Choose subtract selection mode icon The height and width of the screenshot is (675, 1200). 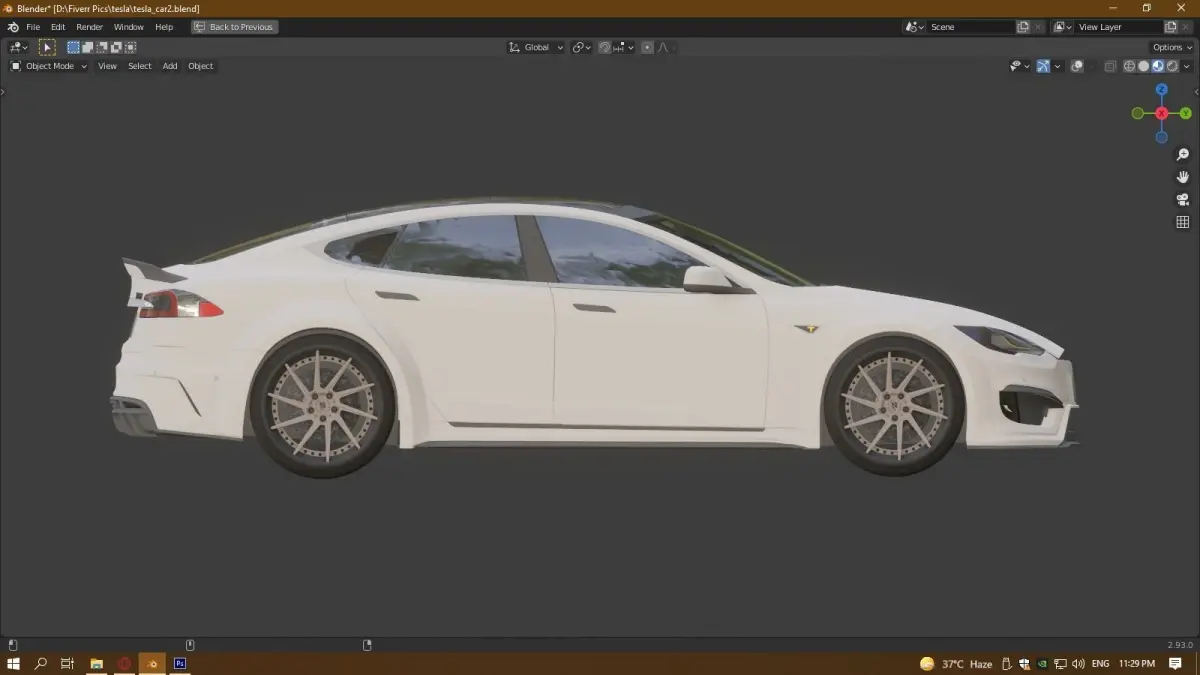pyautogui.click(x=102, y=47)
